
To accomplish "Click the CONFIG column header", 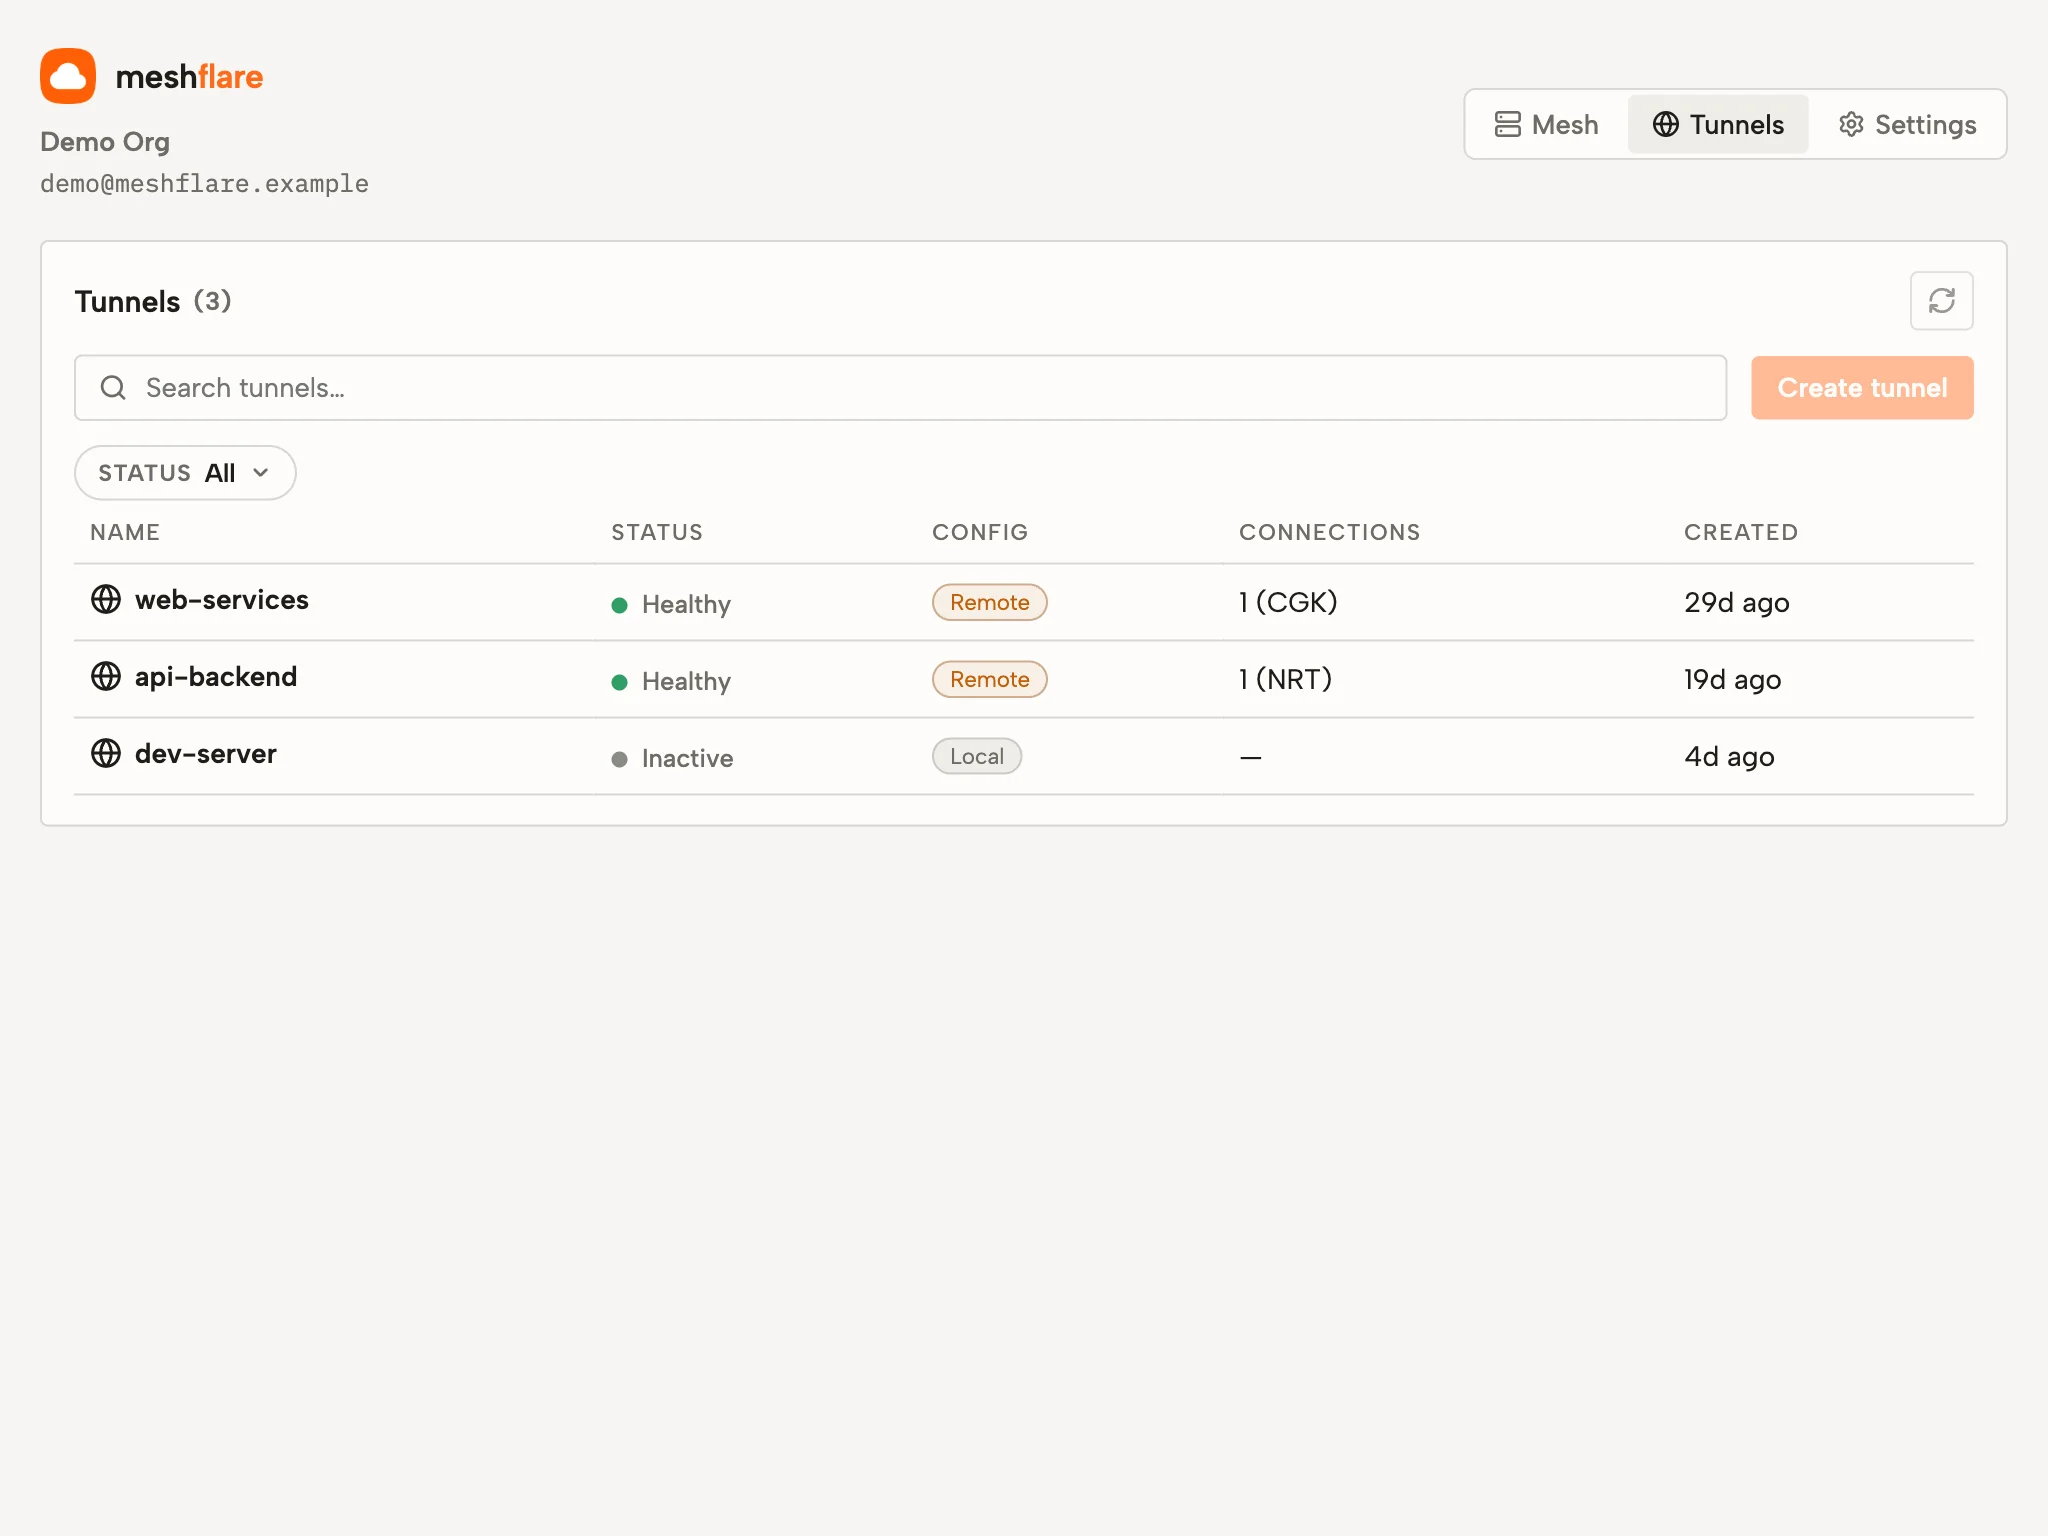I will tap(980, 532).
